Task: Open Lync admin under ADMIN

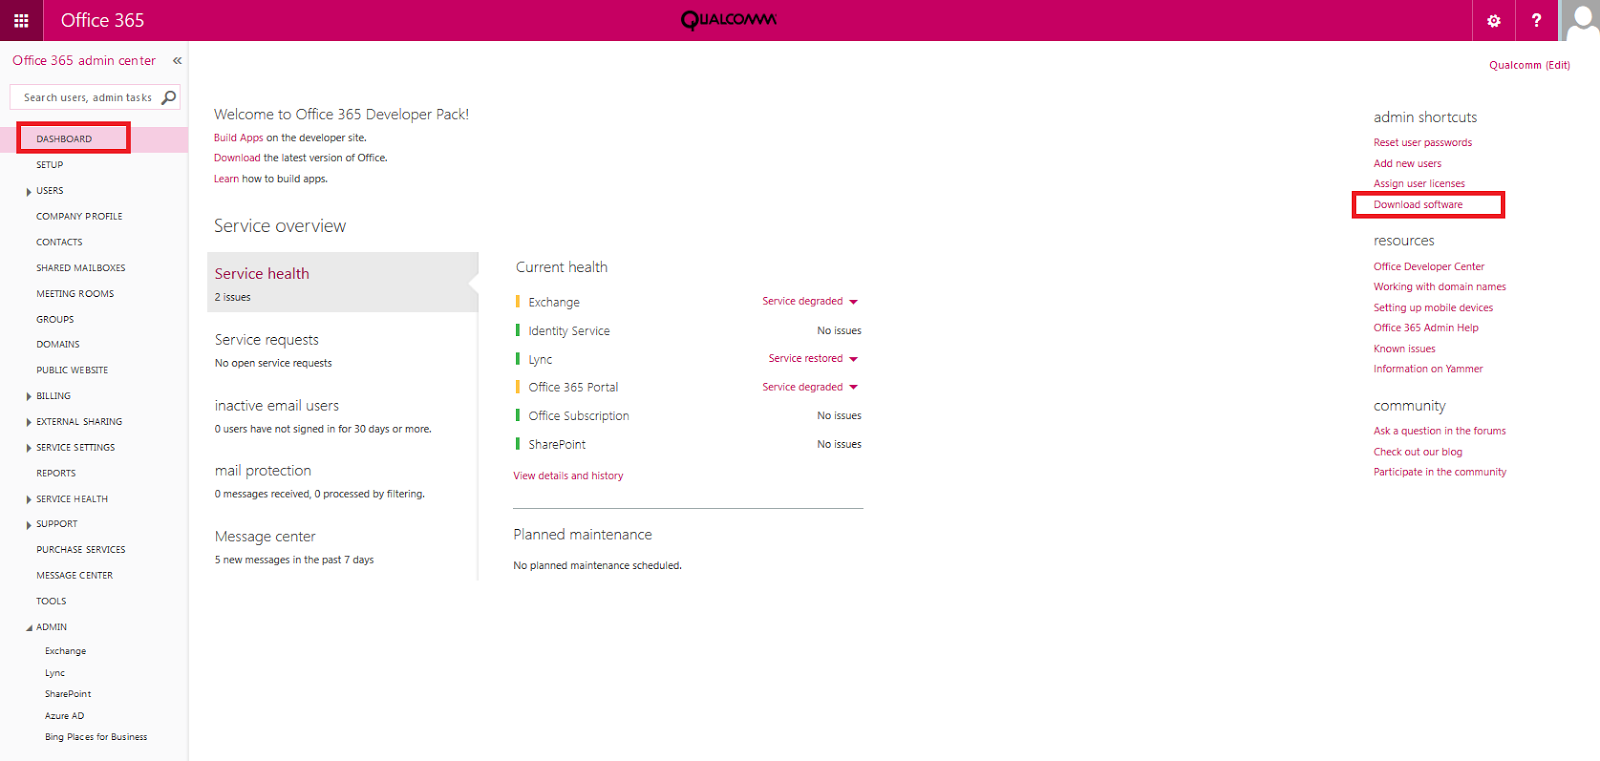Action: click(55, 674)
